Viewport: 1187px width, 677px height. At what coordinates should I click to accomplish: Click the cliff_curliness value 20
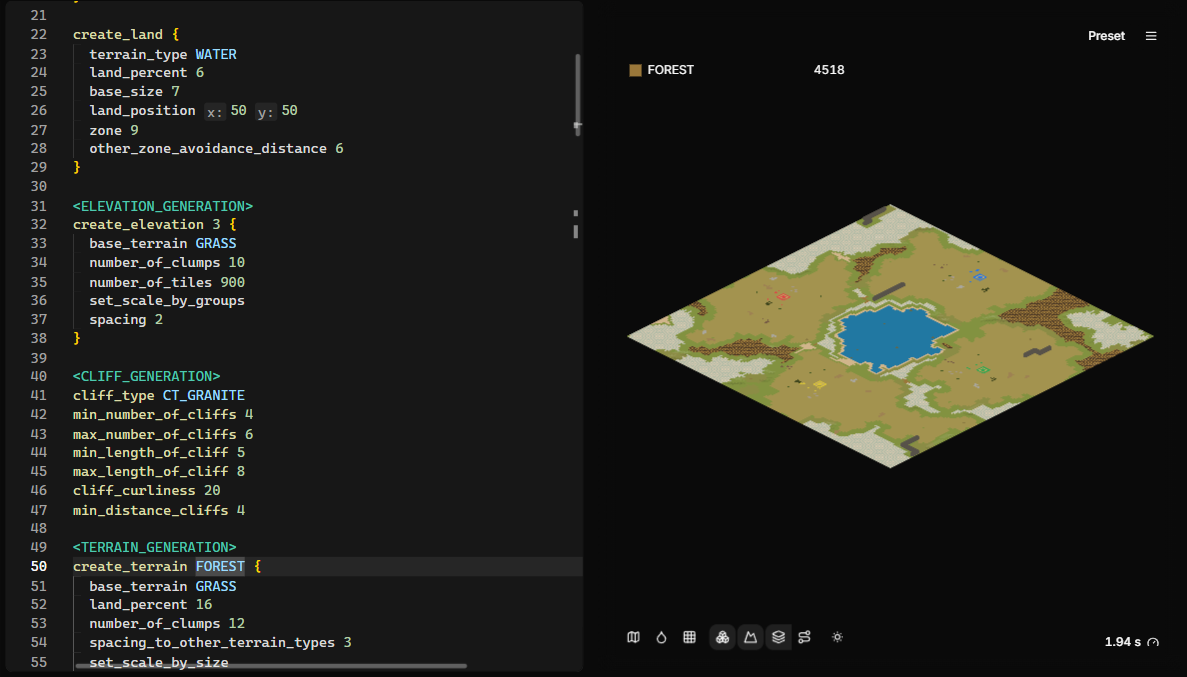point(212,491)
